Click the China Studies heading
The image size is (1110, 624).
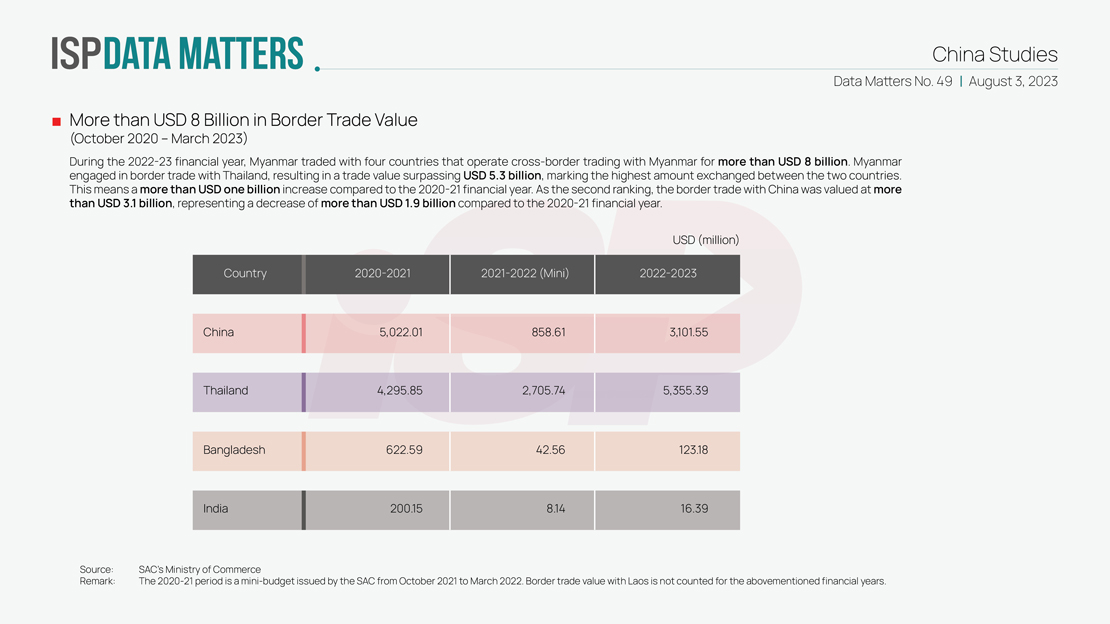pos(994,54)
